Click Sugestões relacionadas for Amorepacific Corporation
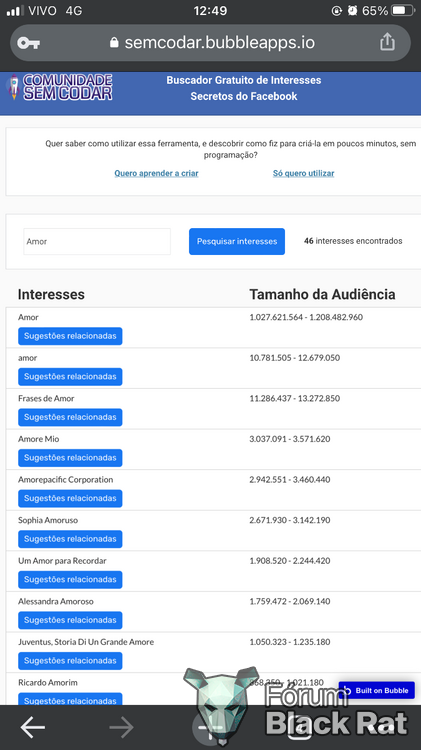This screenshot has width=421, height=750. (x=70, y=498)
